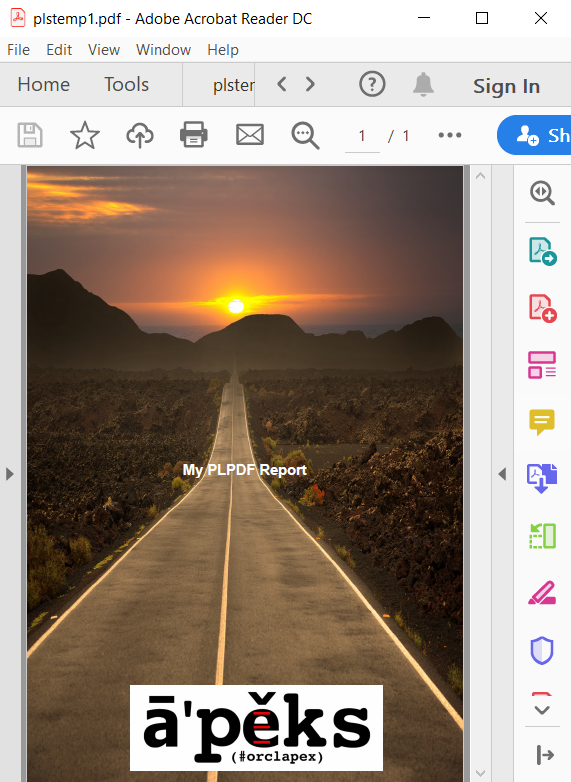Open the Find text magnifier icon
This screenshot has height=782, width=571.
pyautogui.click(x=305, y=135)
